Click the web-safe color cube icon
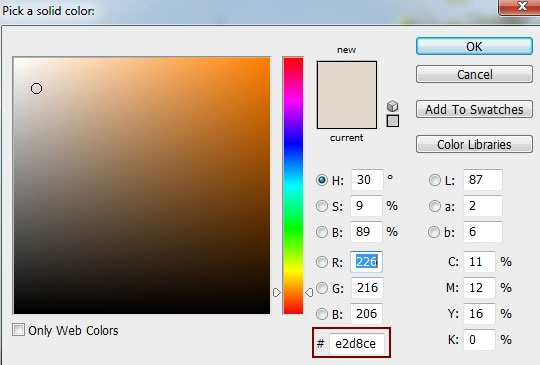Viewport: 540px width, 365px height. (393, 106)
